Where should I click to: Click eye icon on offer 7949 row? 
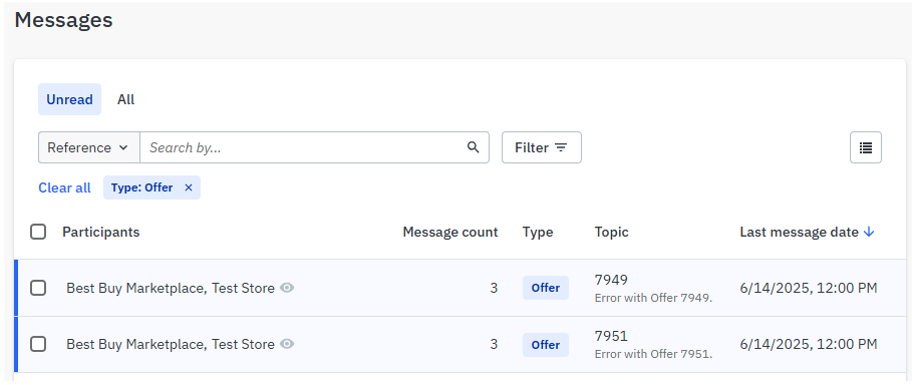[287, 288]
